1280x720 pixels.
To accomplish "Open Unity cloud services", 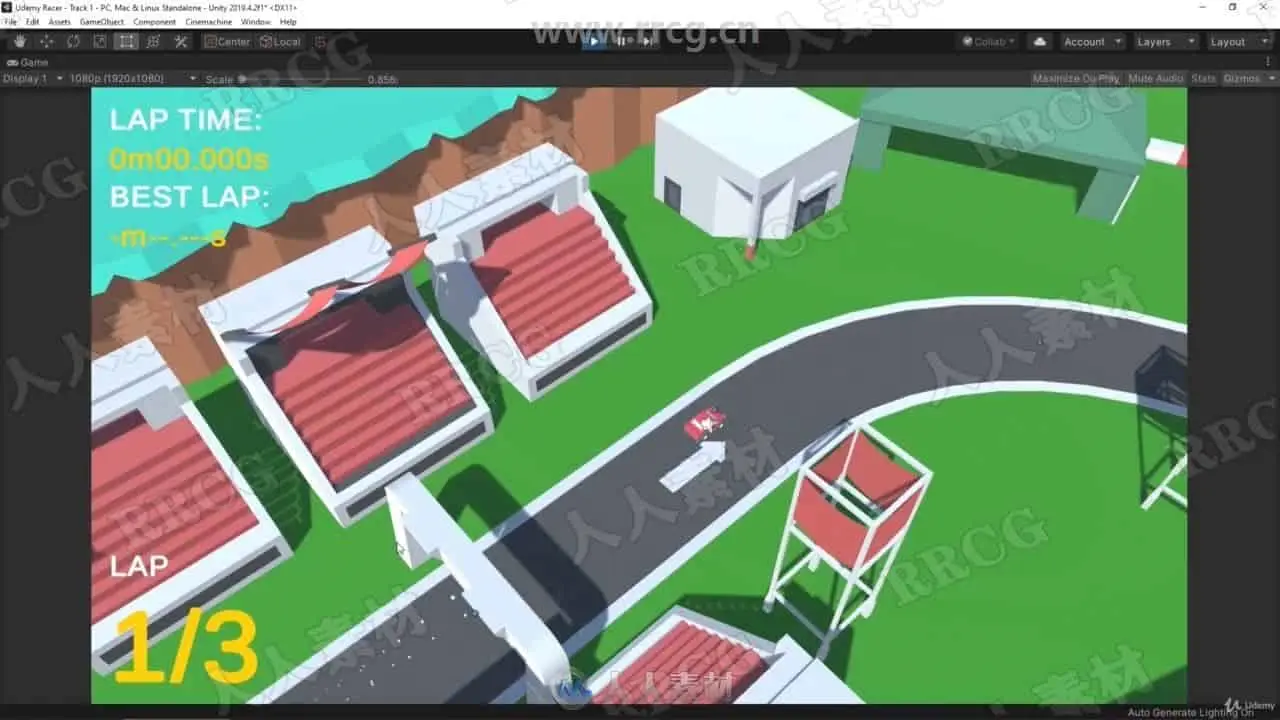I will [1040, 42].
